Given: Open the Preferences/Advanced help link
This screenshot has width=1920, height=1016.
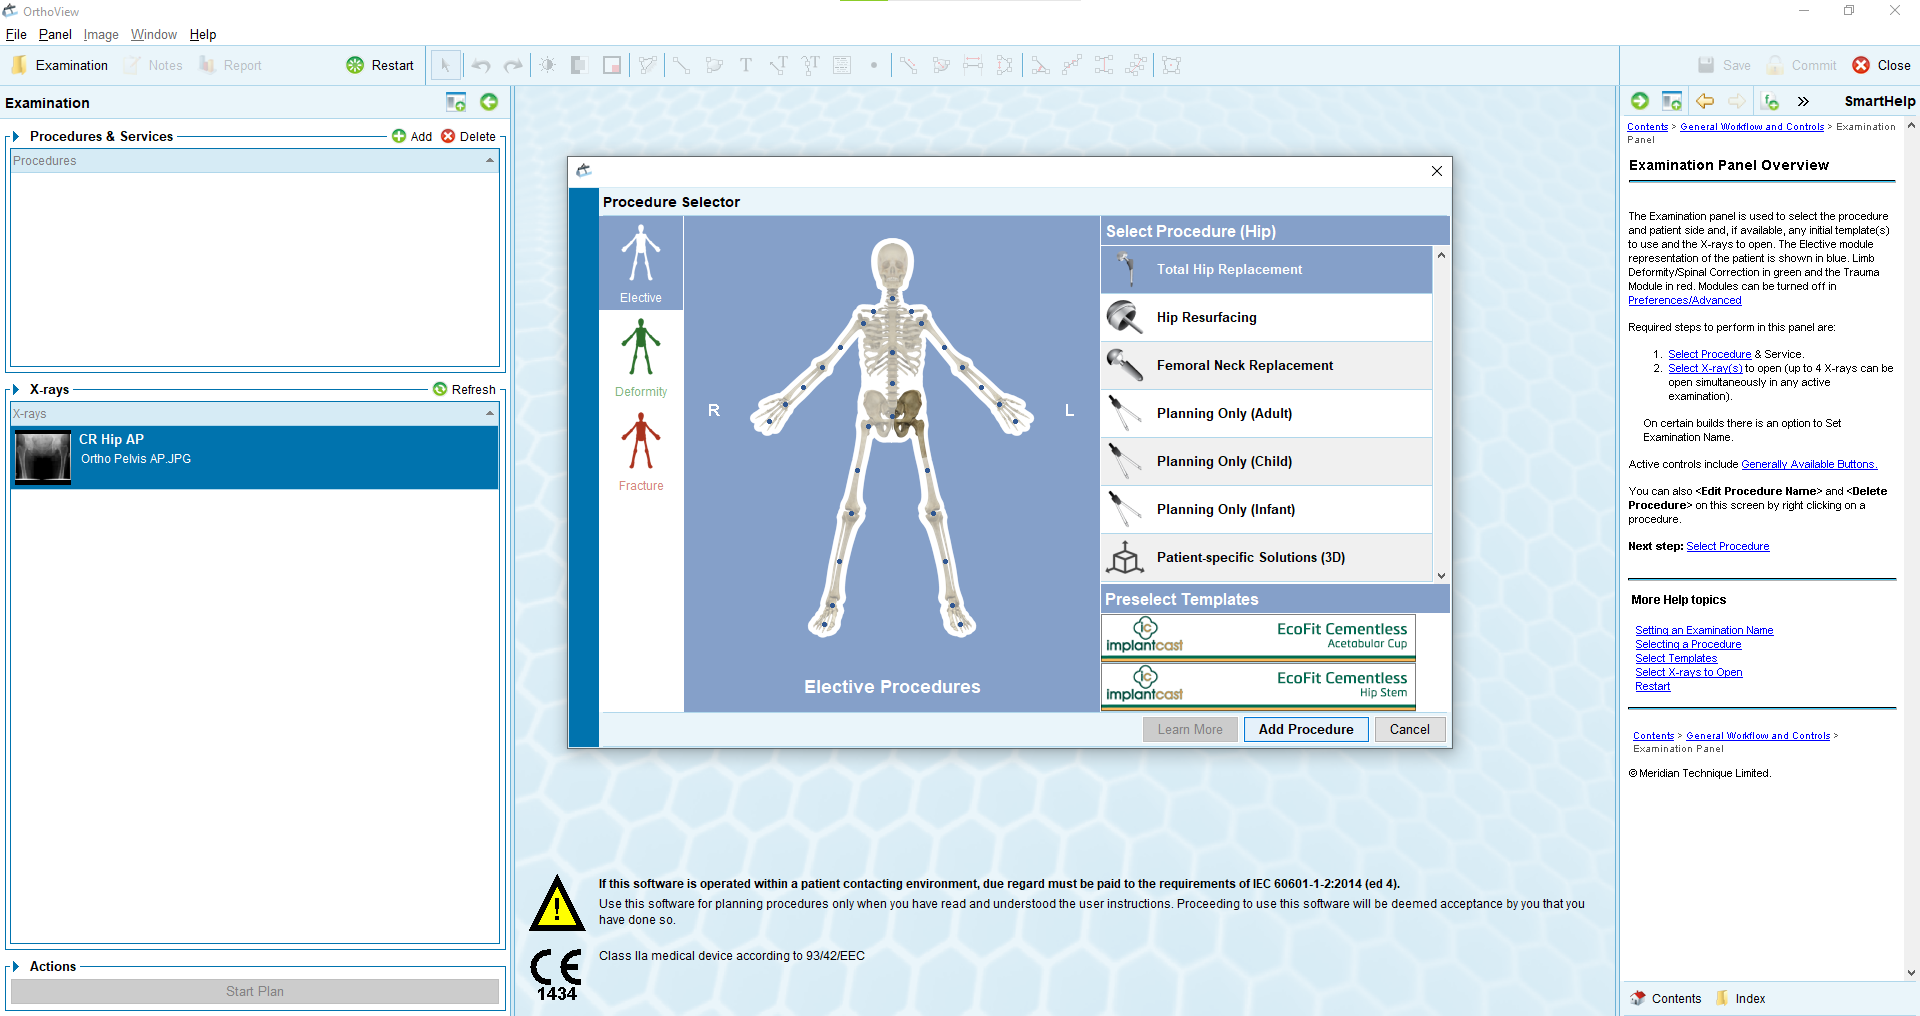Looking at the screenshot, I should 1684,300.
